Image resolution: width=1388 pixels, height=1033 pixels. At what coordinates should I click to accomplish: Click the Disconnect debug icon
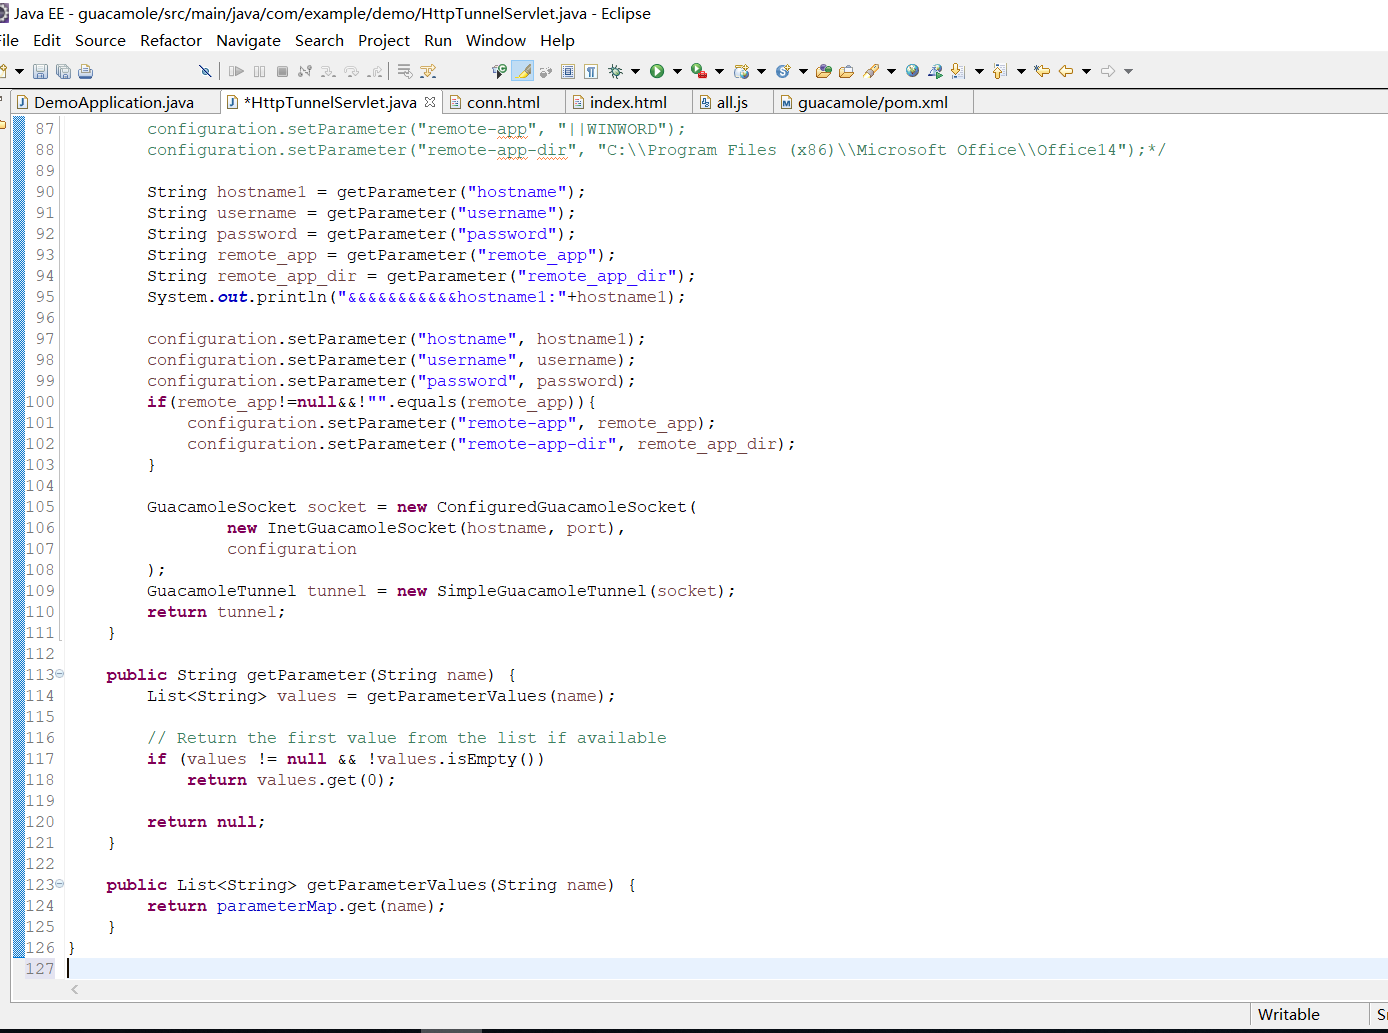click(305, 71)
